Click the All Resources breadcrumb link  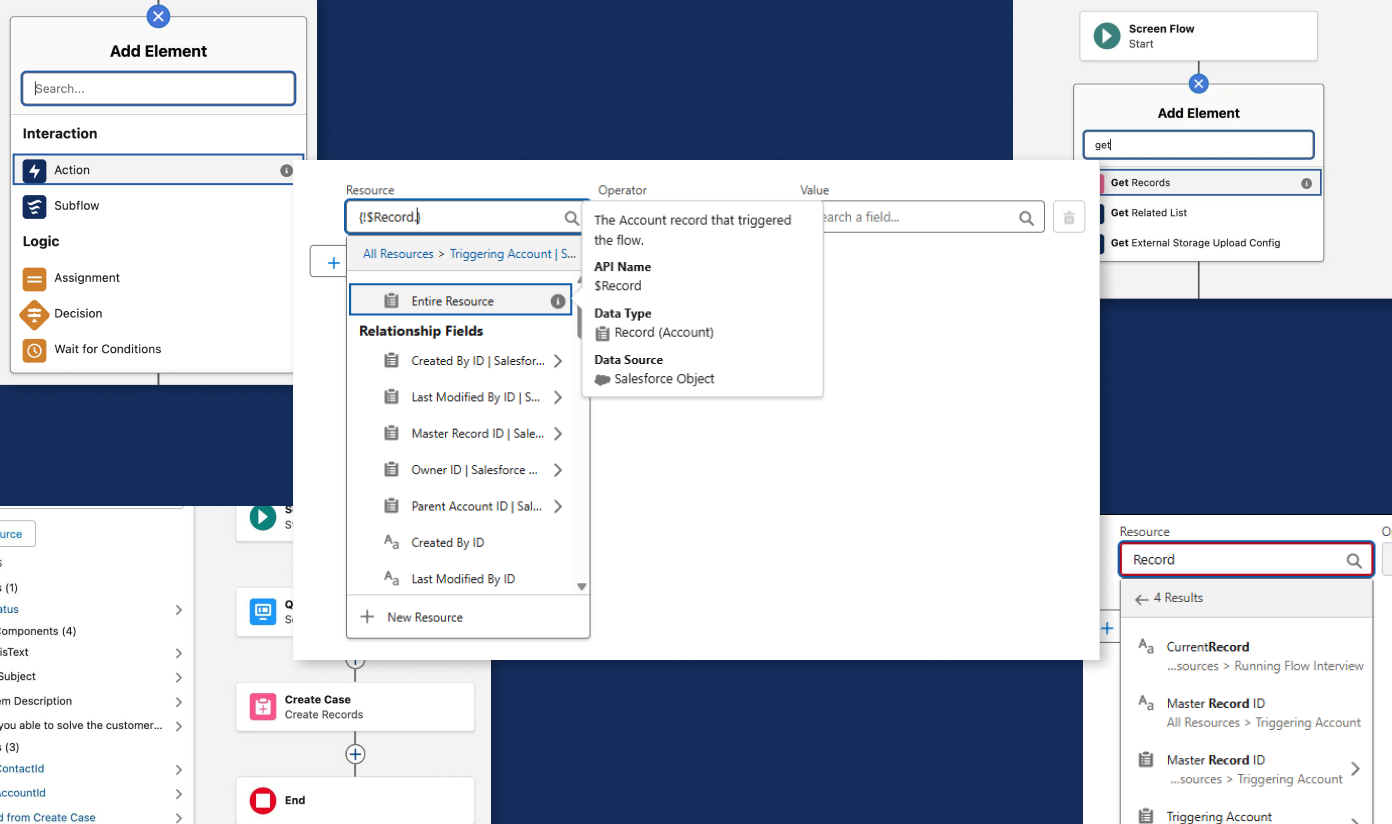[x=398, y=254]
